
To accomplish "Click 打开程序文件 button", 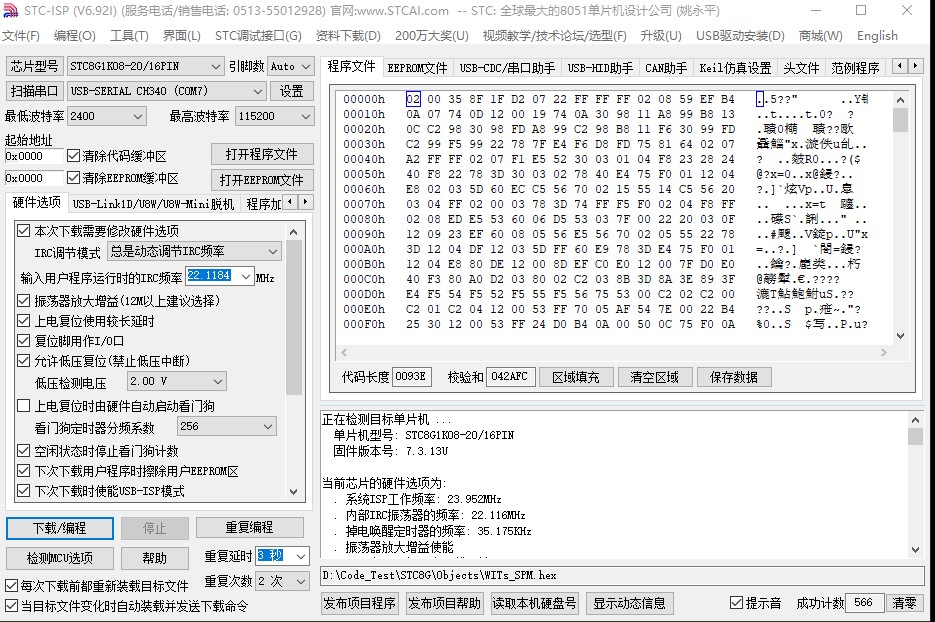I will click(262, 154).
